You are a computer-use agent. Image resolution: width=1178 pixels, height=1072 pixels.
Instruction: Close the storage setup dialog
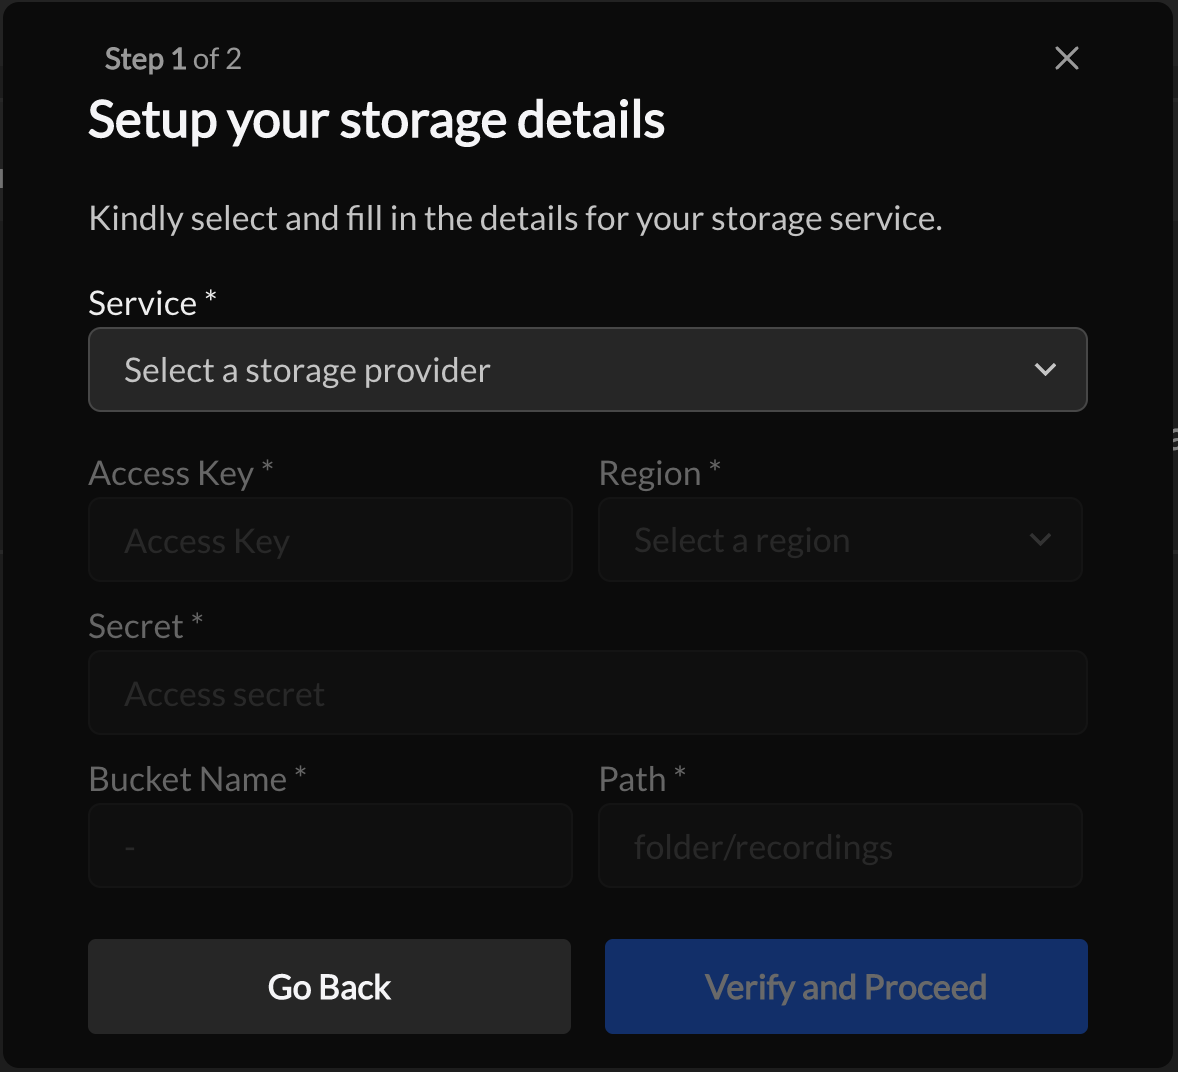point(1066,58)
